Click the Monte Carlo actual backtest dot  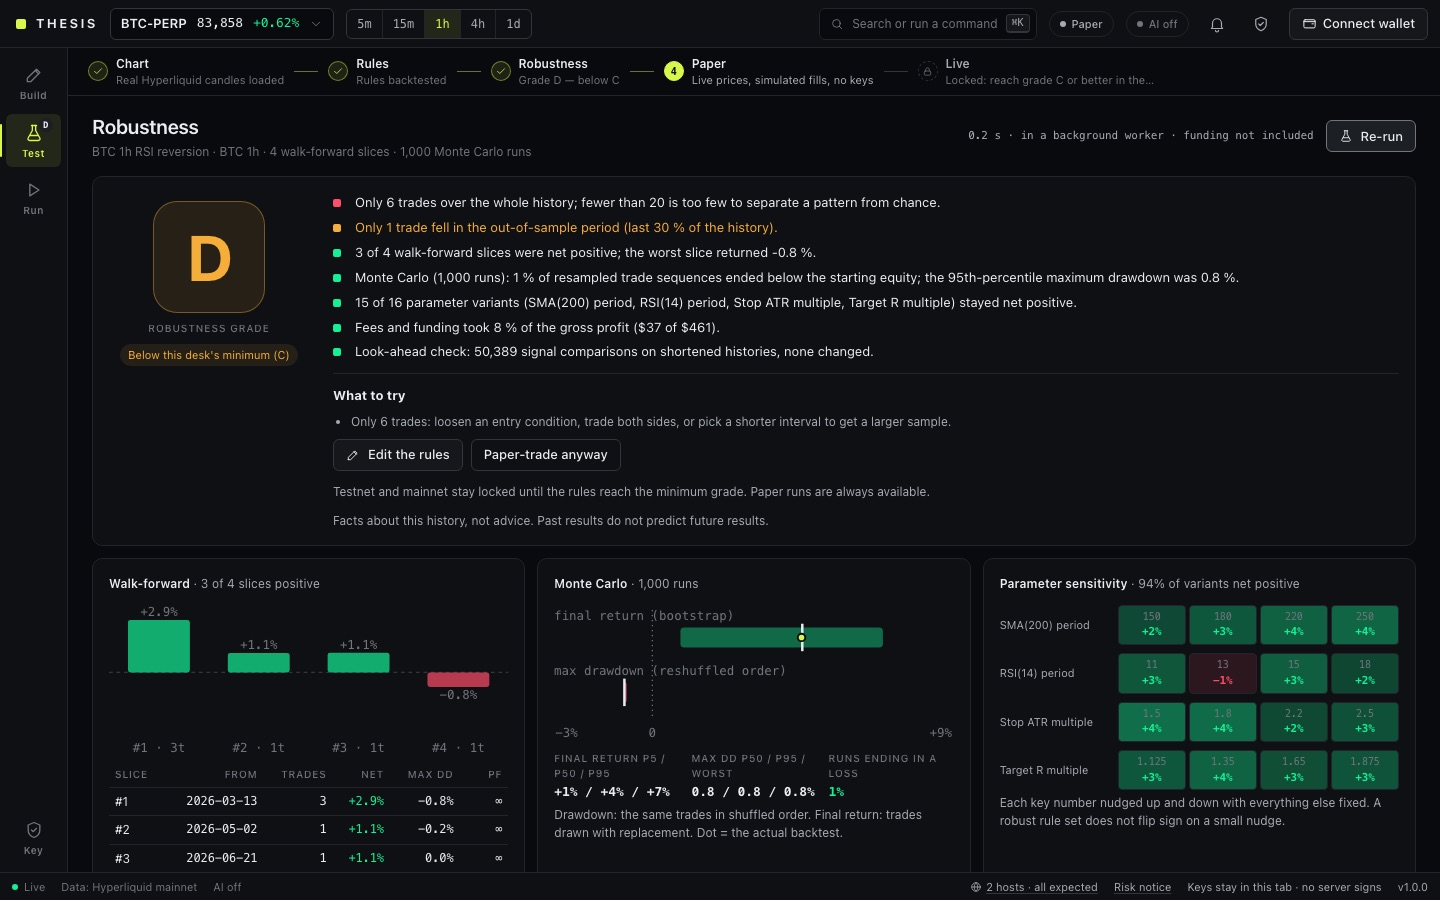tap(801, 637)
